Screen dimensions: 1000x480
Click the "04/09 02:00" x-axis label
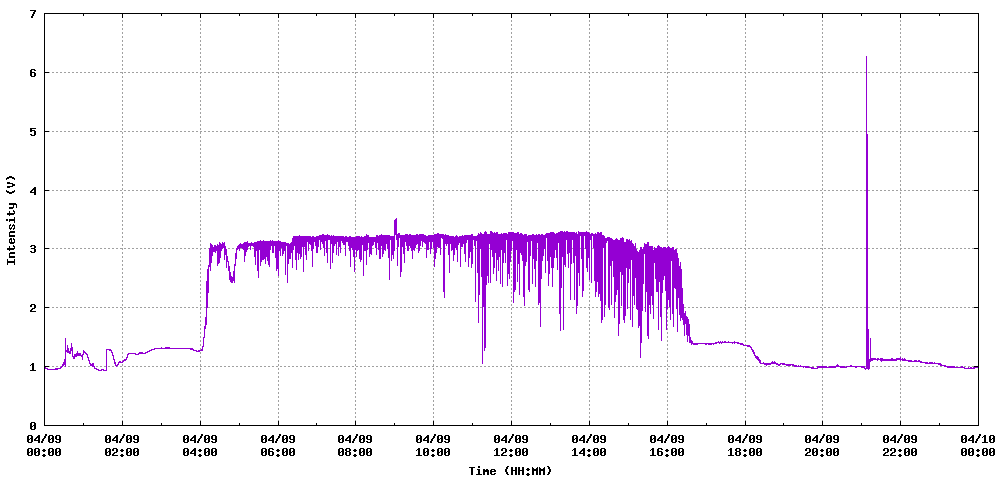click(x=122, y=446)
